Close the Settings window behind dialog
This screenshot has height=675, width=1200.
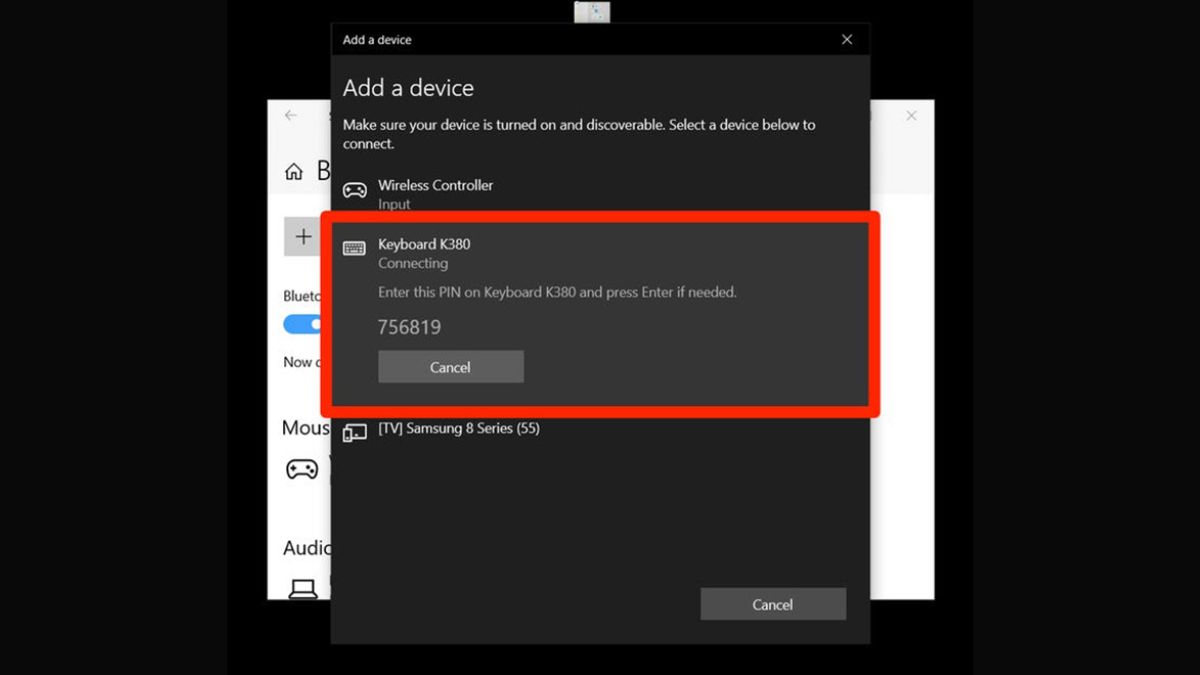[911, 116]
